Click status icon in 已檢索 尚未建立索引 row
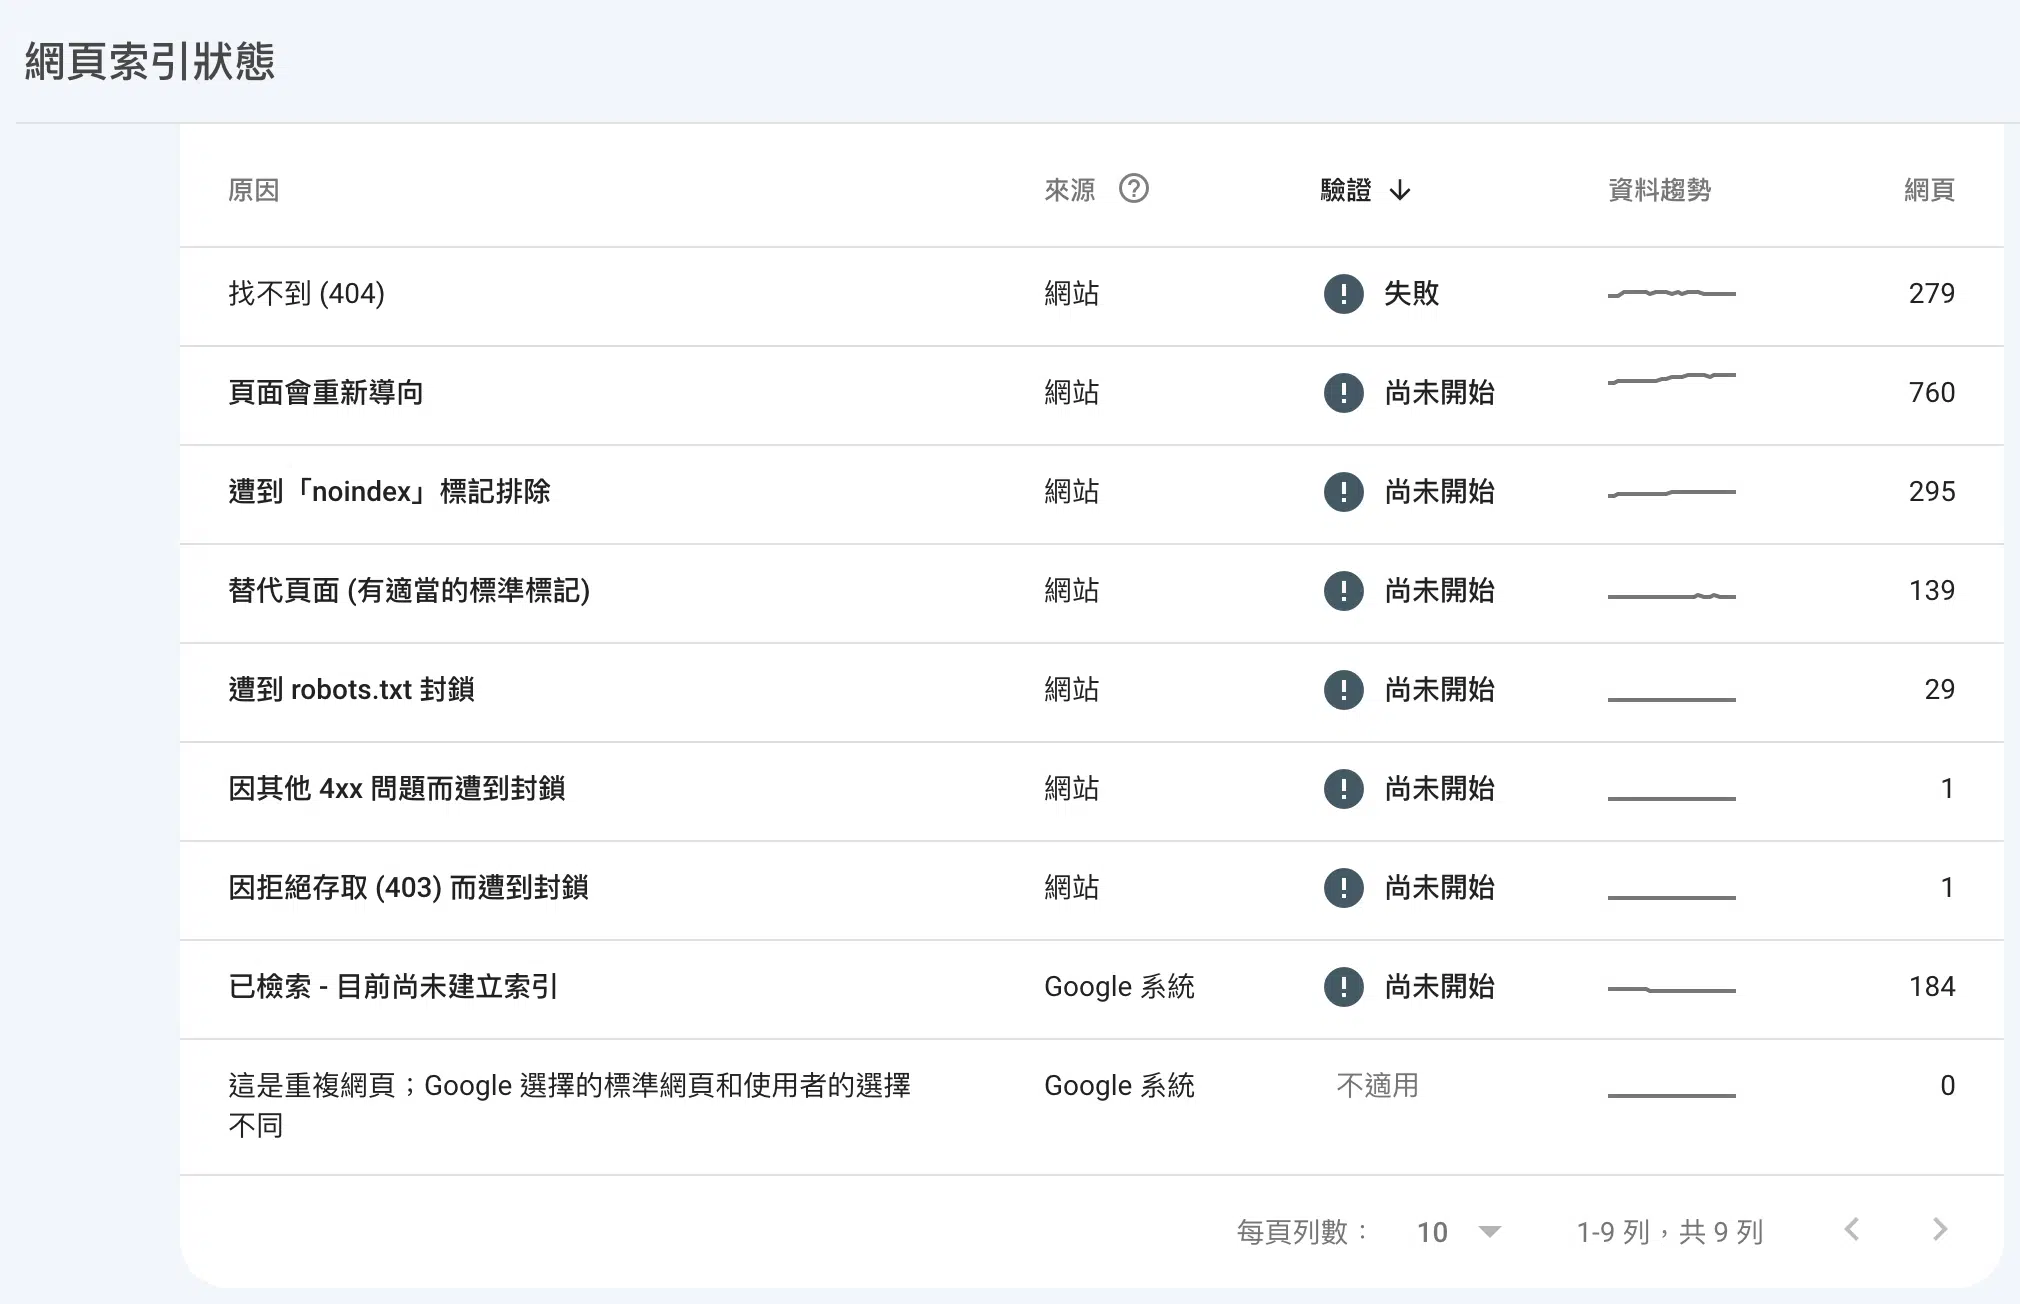The image size is (2020, 1304). coord(1343,987)
